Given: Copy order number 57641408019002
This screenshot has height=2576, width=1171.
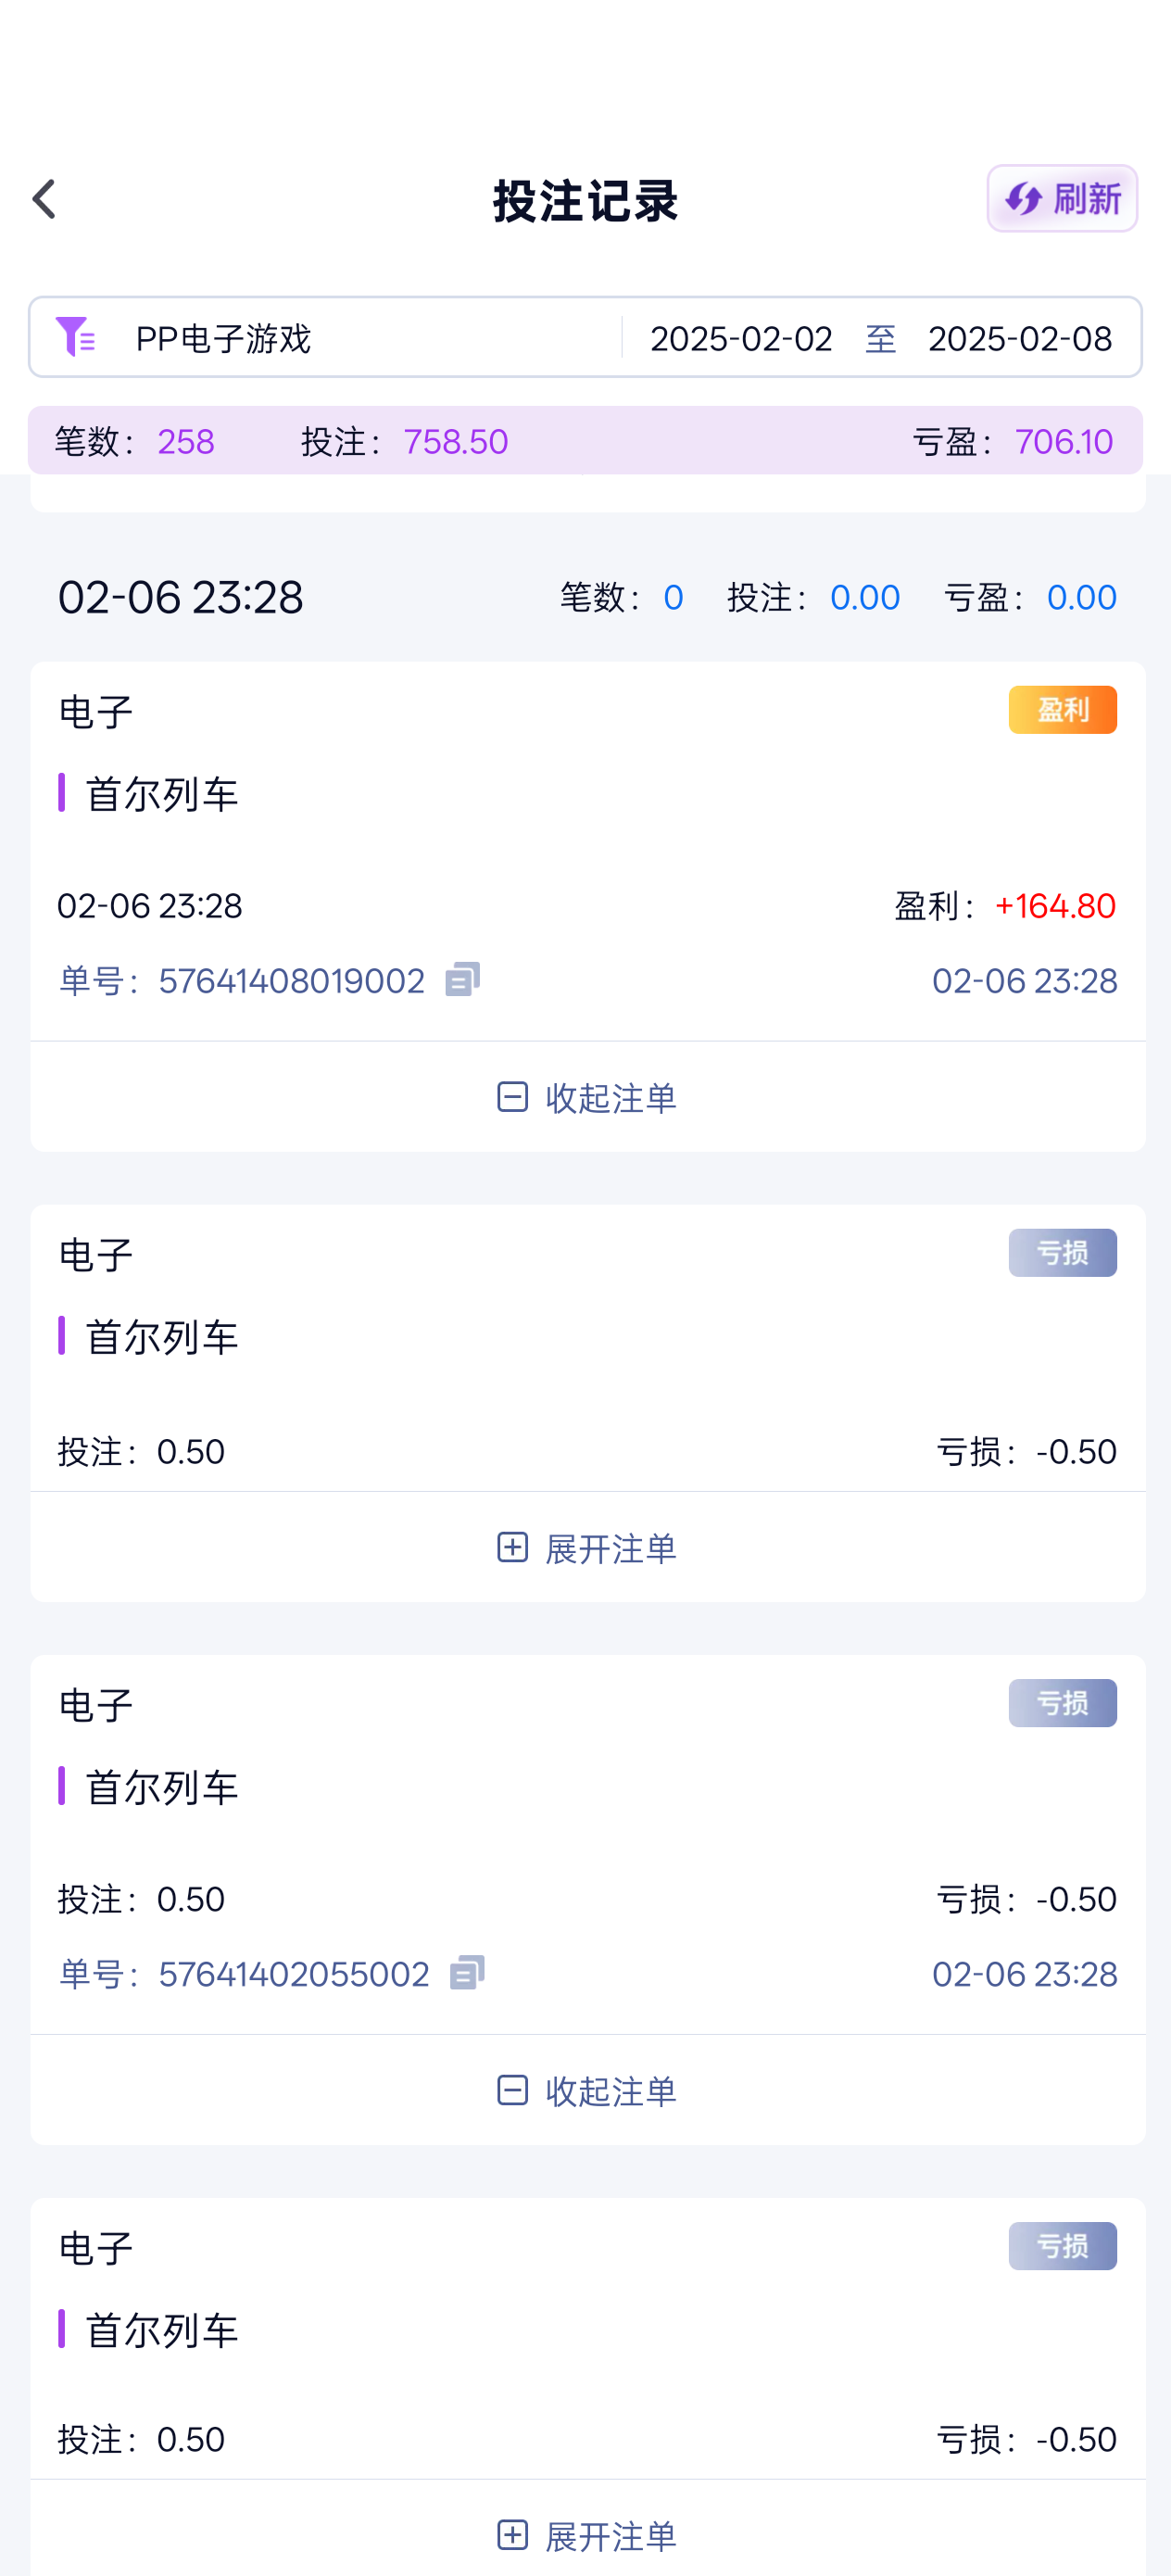Looking at the screenshot, I should [x=463, y=979].
